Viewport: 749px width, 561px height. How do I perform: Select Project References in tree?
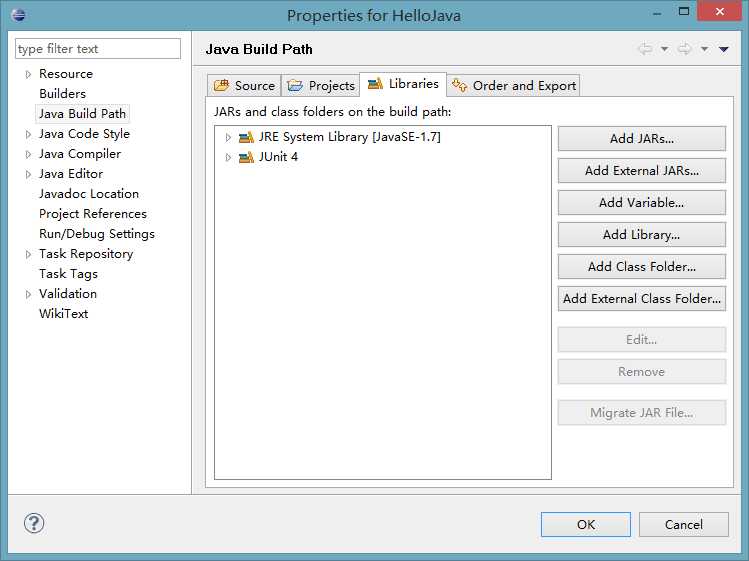coord(93,214)
